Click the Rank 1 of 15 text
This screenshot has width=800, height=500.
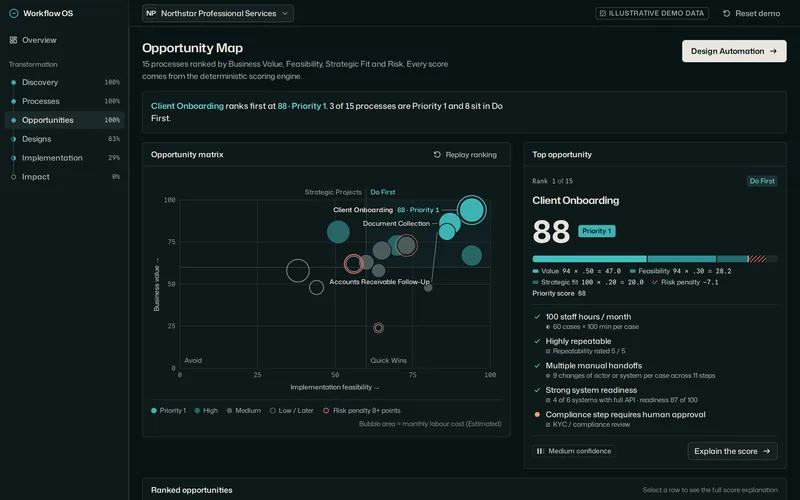pos(552,181)
